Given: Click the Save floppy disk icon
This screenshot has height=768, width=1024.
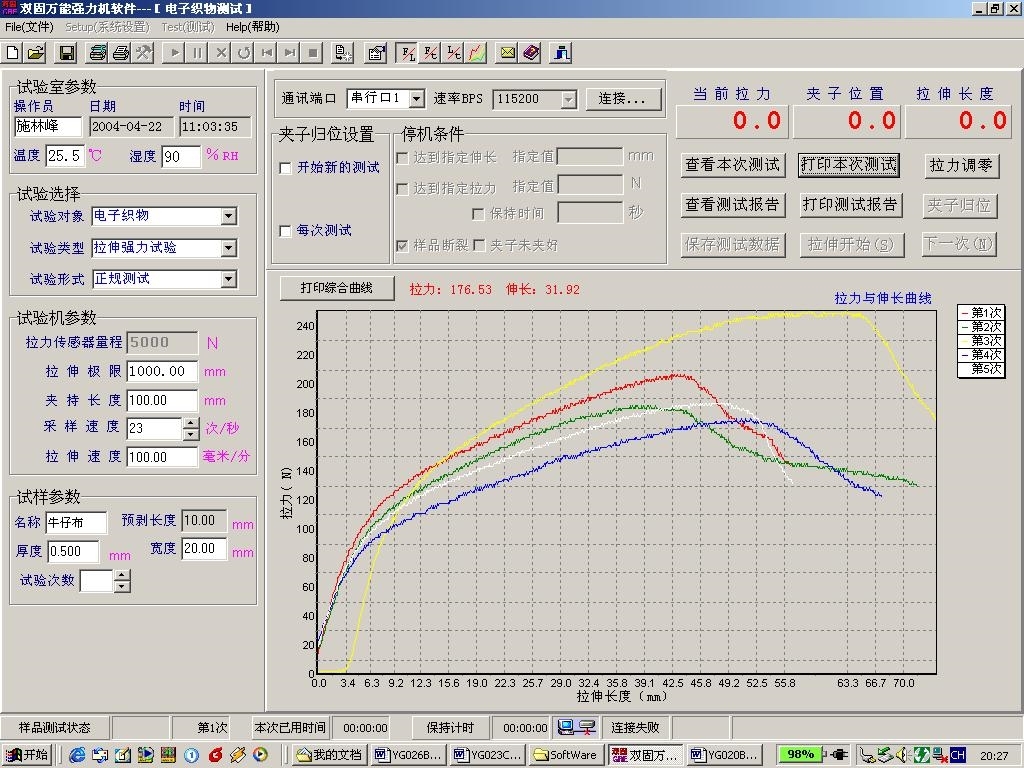Looking at the screenshot, I should pos(67,52).
